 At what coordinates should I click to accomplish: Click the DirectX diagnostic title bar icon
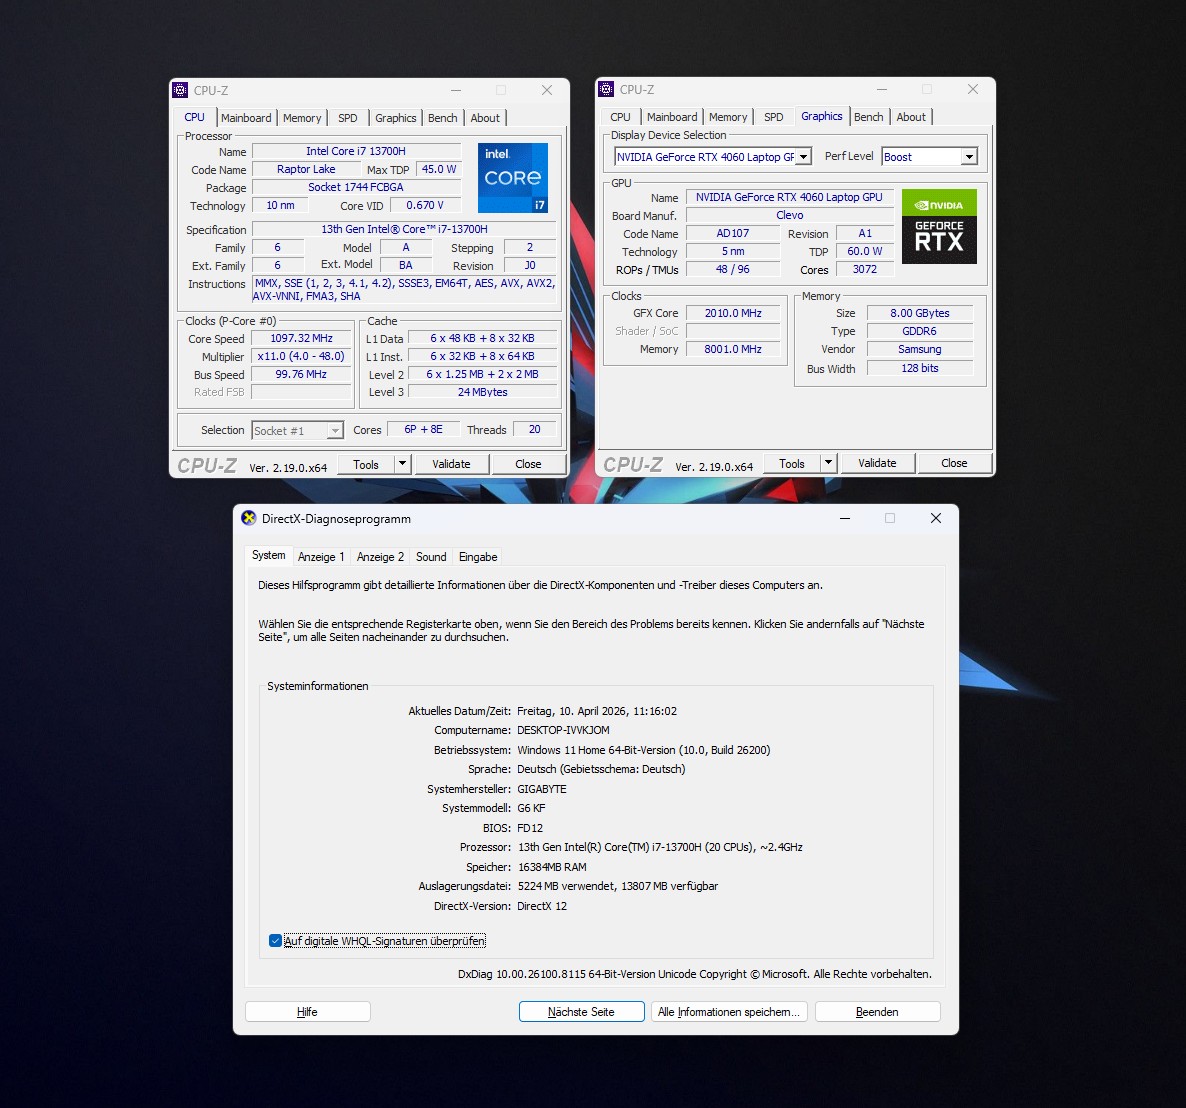click(249, 518)
